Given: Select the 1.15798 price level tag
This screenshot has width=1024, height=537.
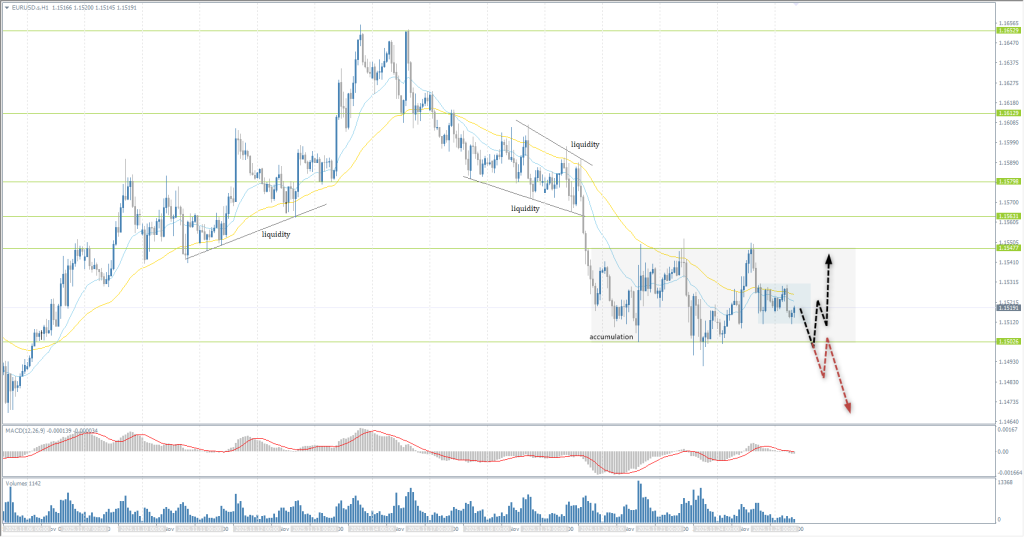Looking at the screenshot, I should 1007,181.
